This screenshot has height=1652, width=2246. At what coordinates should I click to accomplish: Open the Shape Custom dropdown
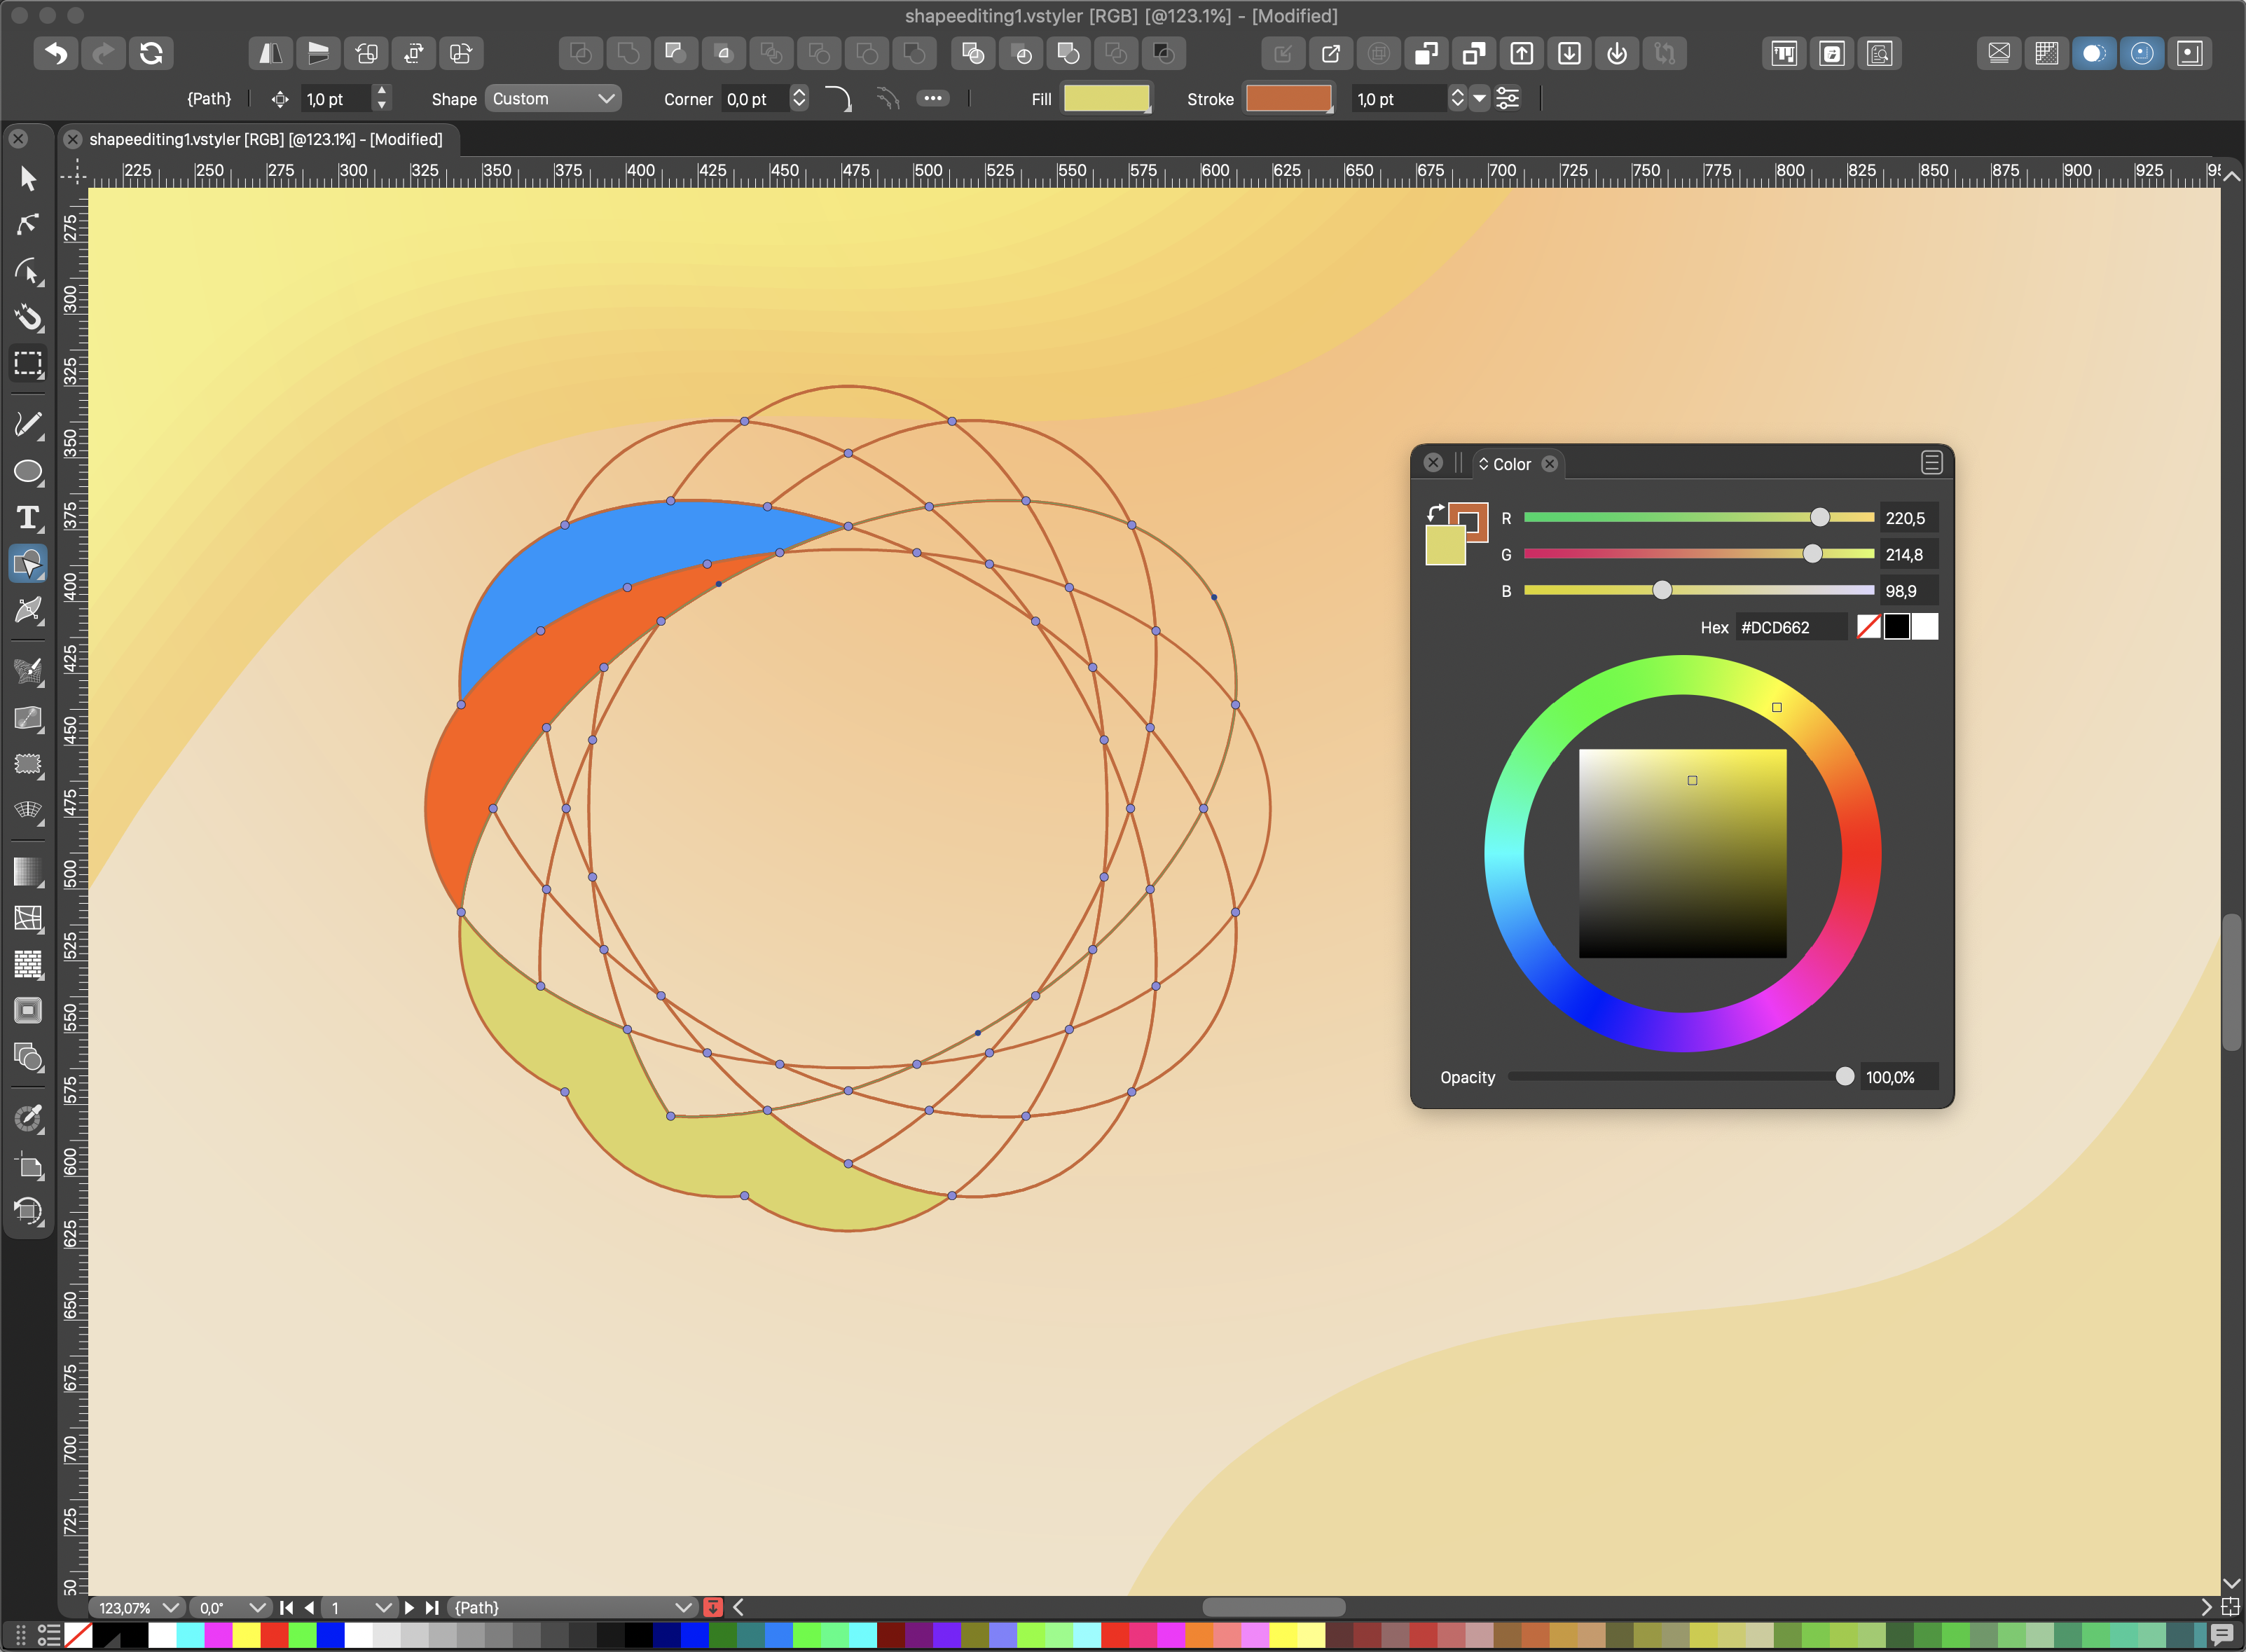(x=553, y=99)
